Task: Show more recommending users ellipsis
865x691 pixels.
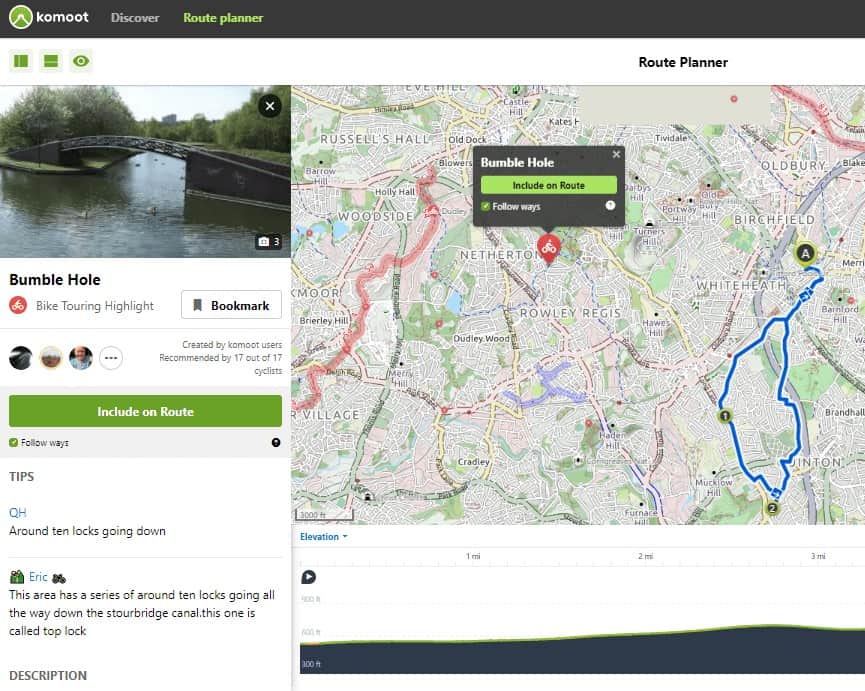Action: coord(111,358)
